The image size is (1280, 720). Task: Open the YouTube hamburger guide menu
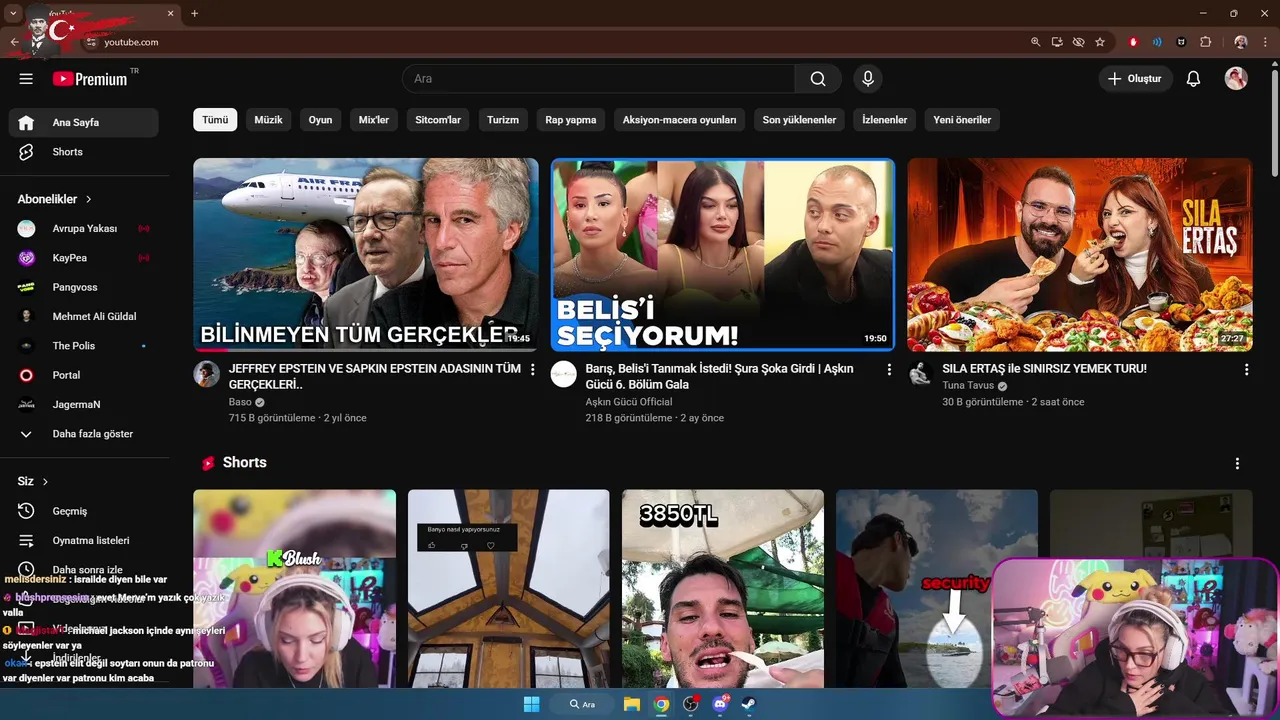click(26, 79)
